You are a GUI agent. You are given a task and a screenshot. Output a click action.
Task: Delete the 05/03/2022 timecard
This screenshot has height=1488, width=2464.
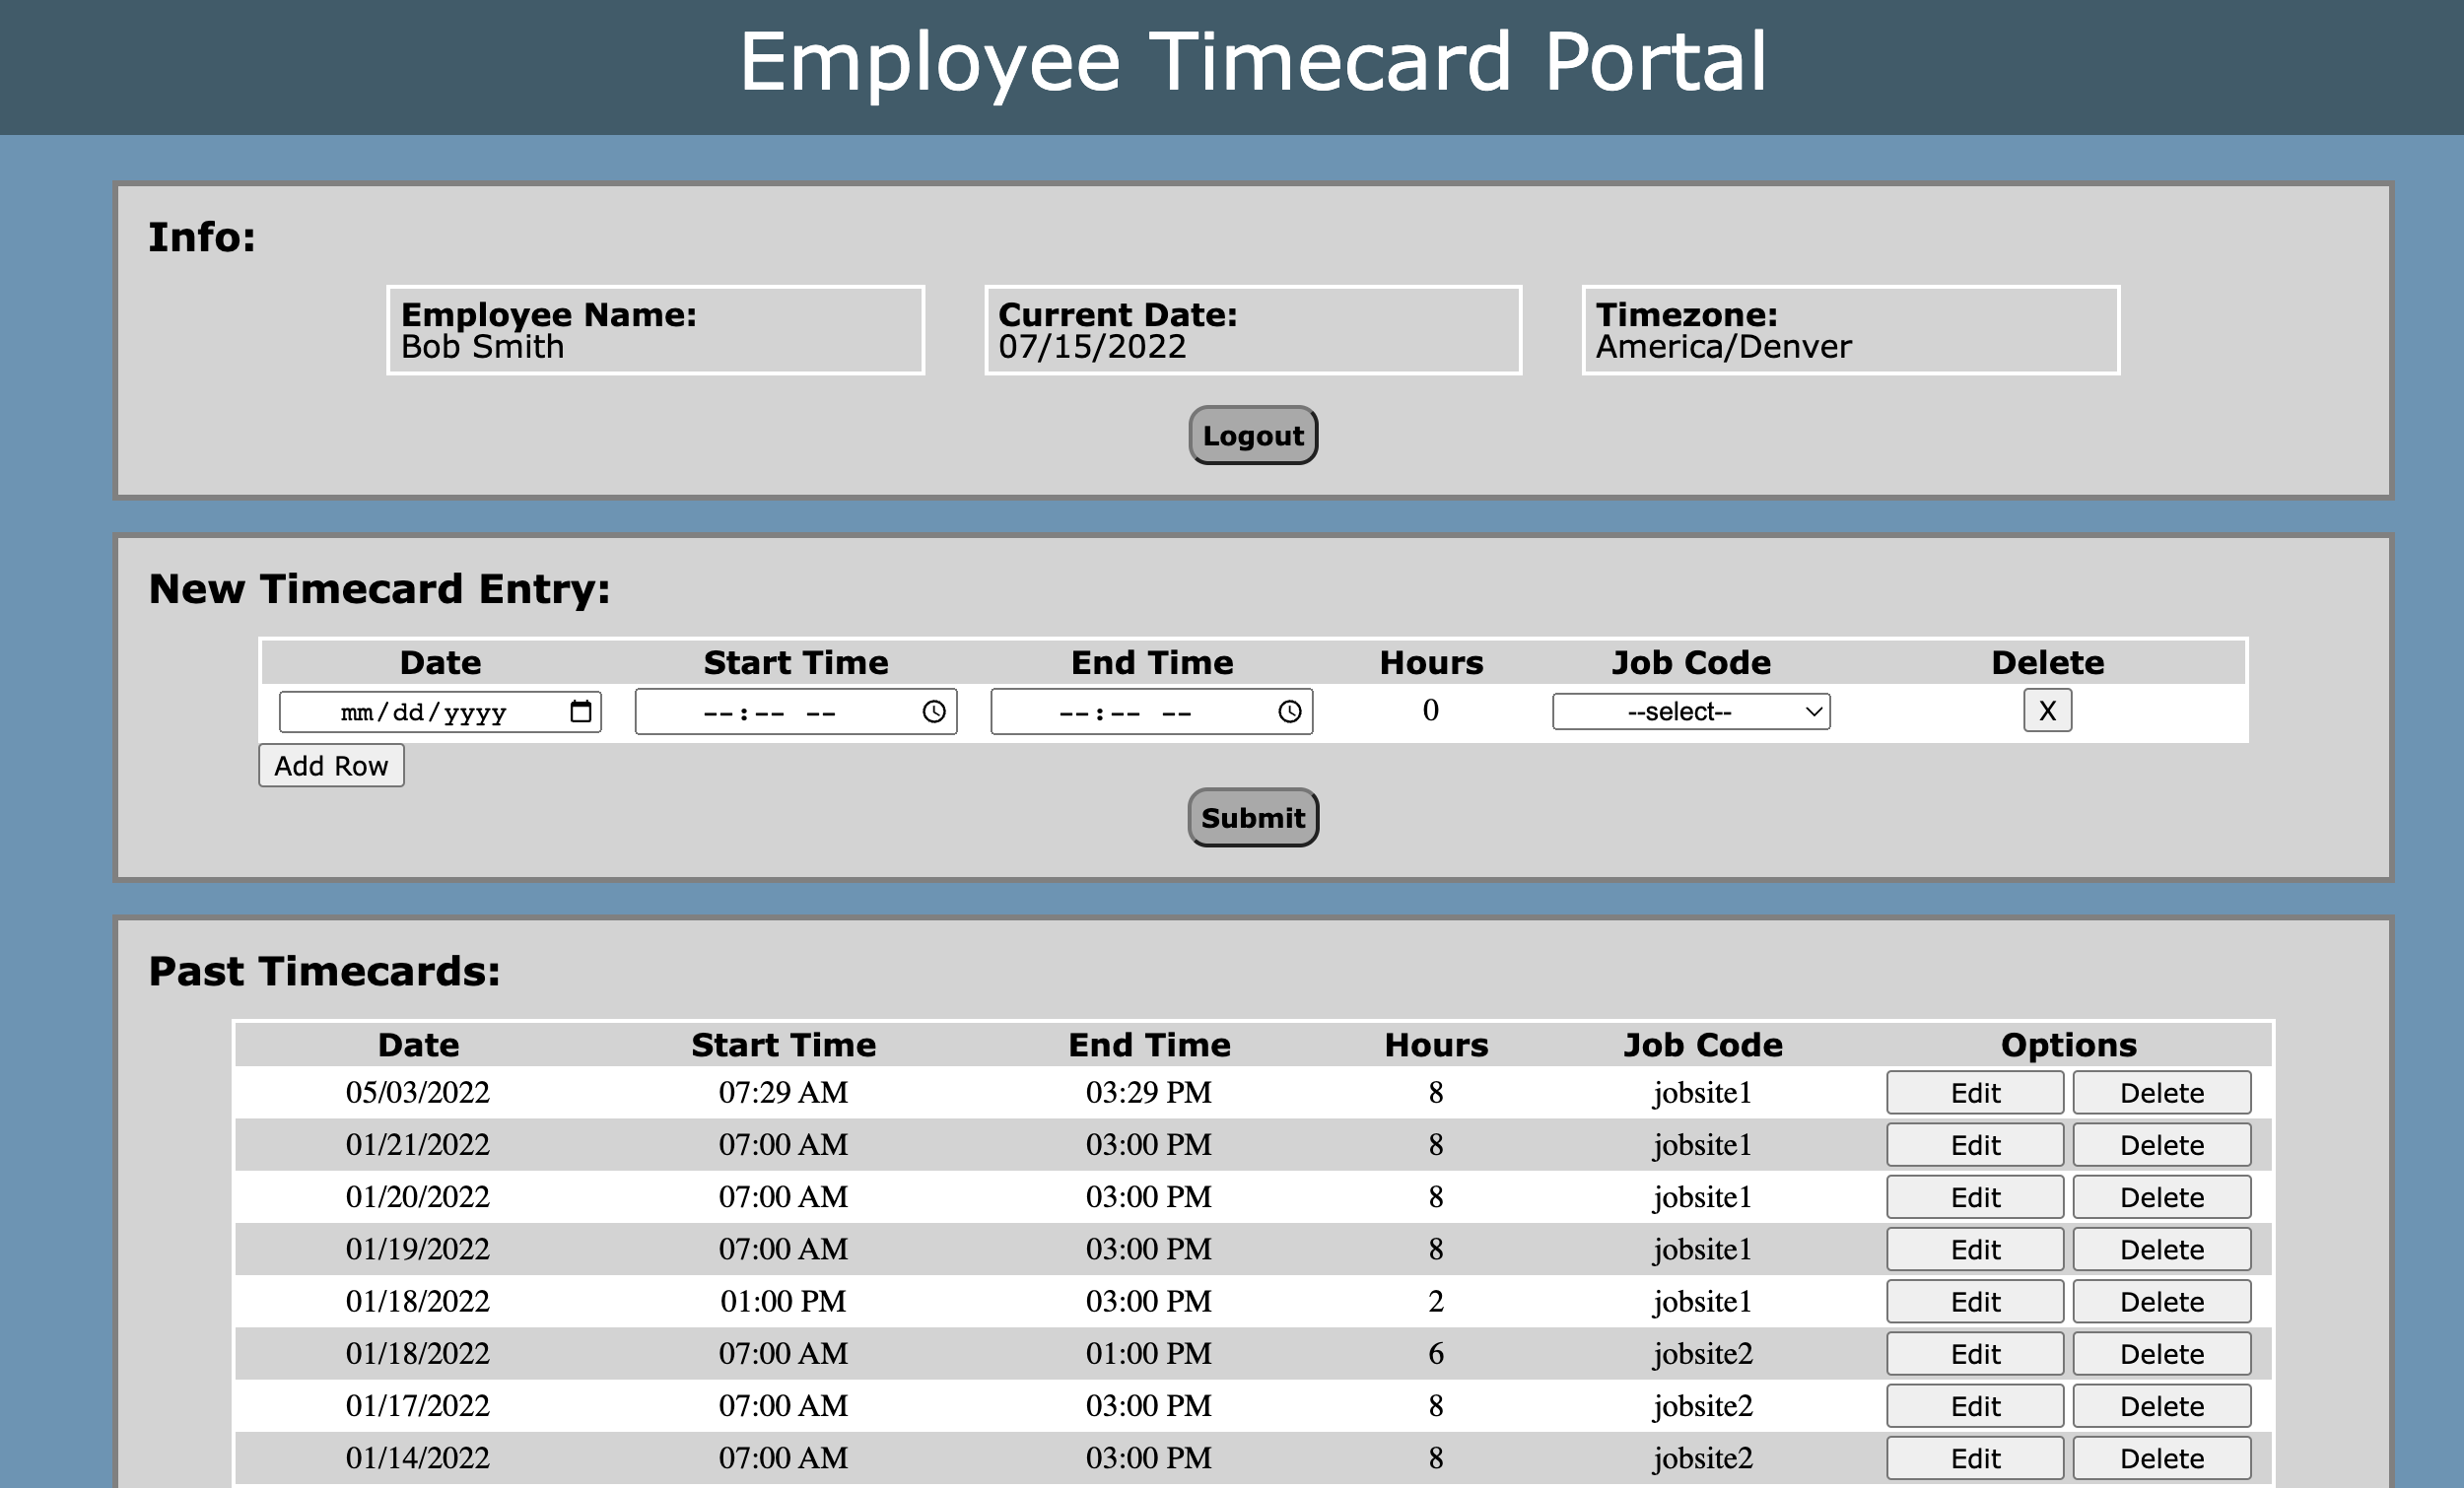pos(2162,1092)
